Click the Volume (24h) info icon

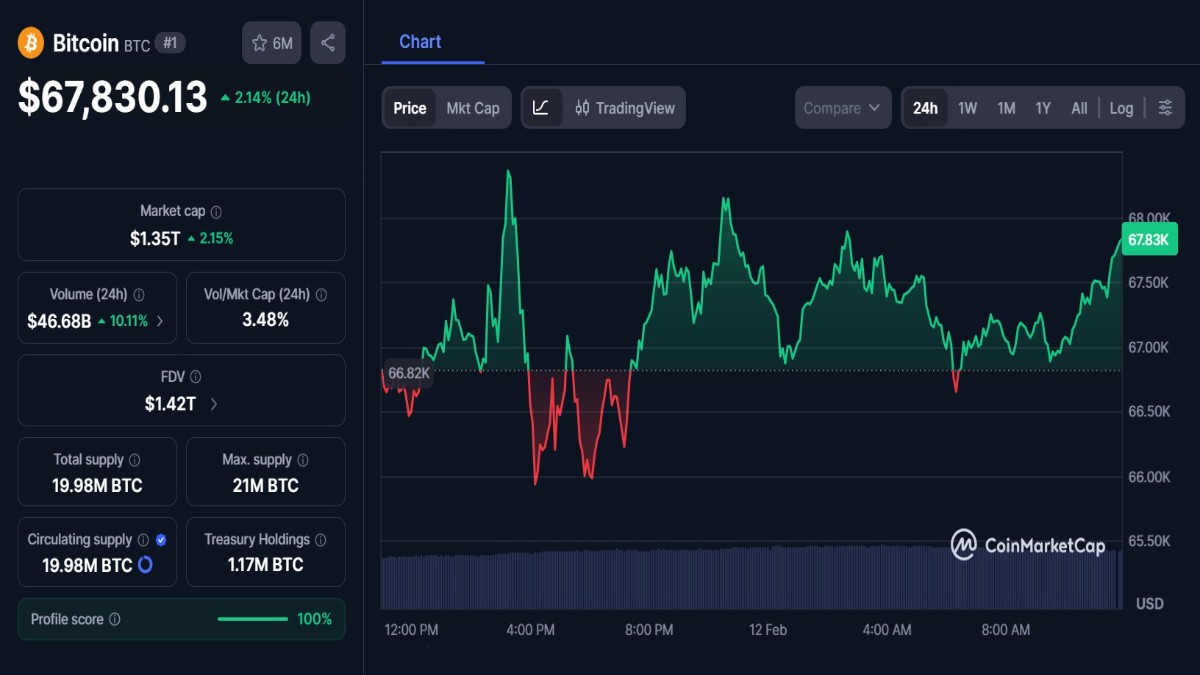coord(138,294)
